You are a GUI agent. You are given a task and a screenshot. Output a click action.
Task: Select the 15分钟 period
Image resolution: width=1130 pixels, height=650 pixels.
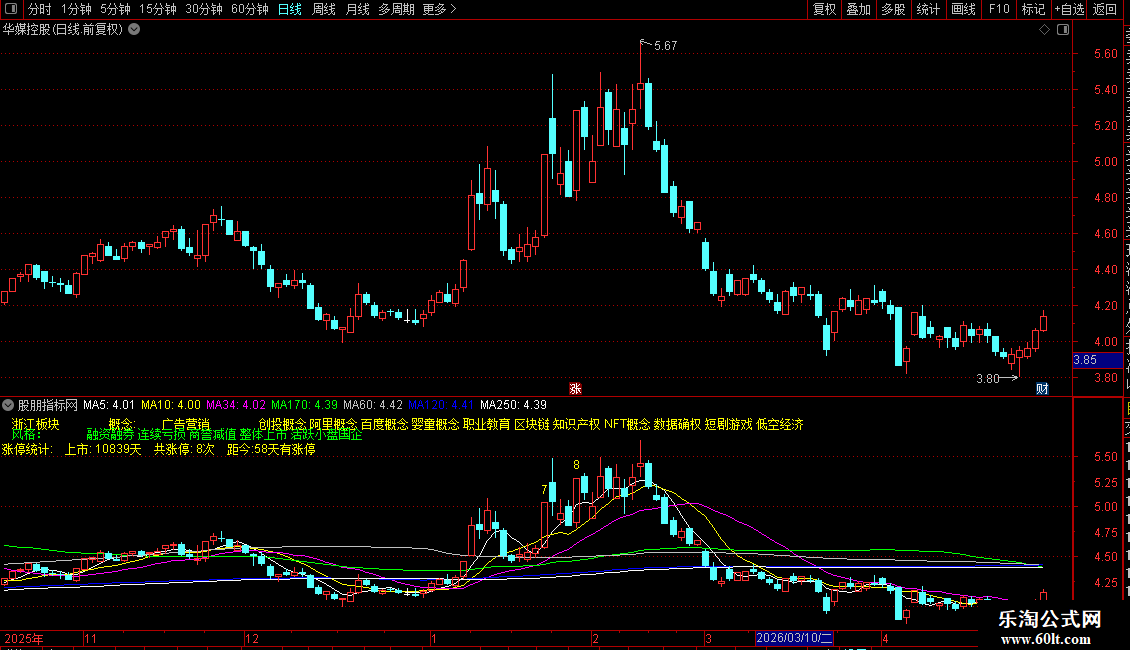pos(158,9)
